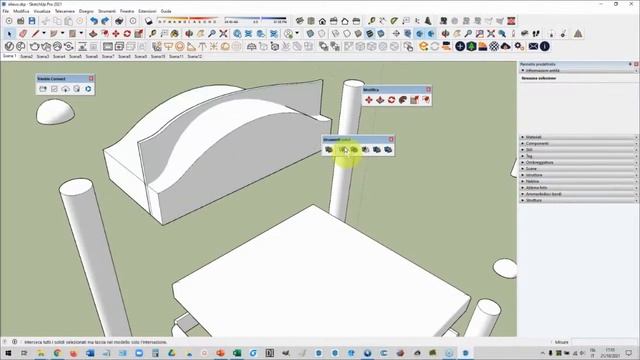Select the Tape Measure tool
The height and width of the screenshot is (360, 640).
[x=153, y=34]
